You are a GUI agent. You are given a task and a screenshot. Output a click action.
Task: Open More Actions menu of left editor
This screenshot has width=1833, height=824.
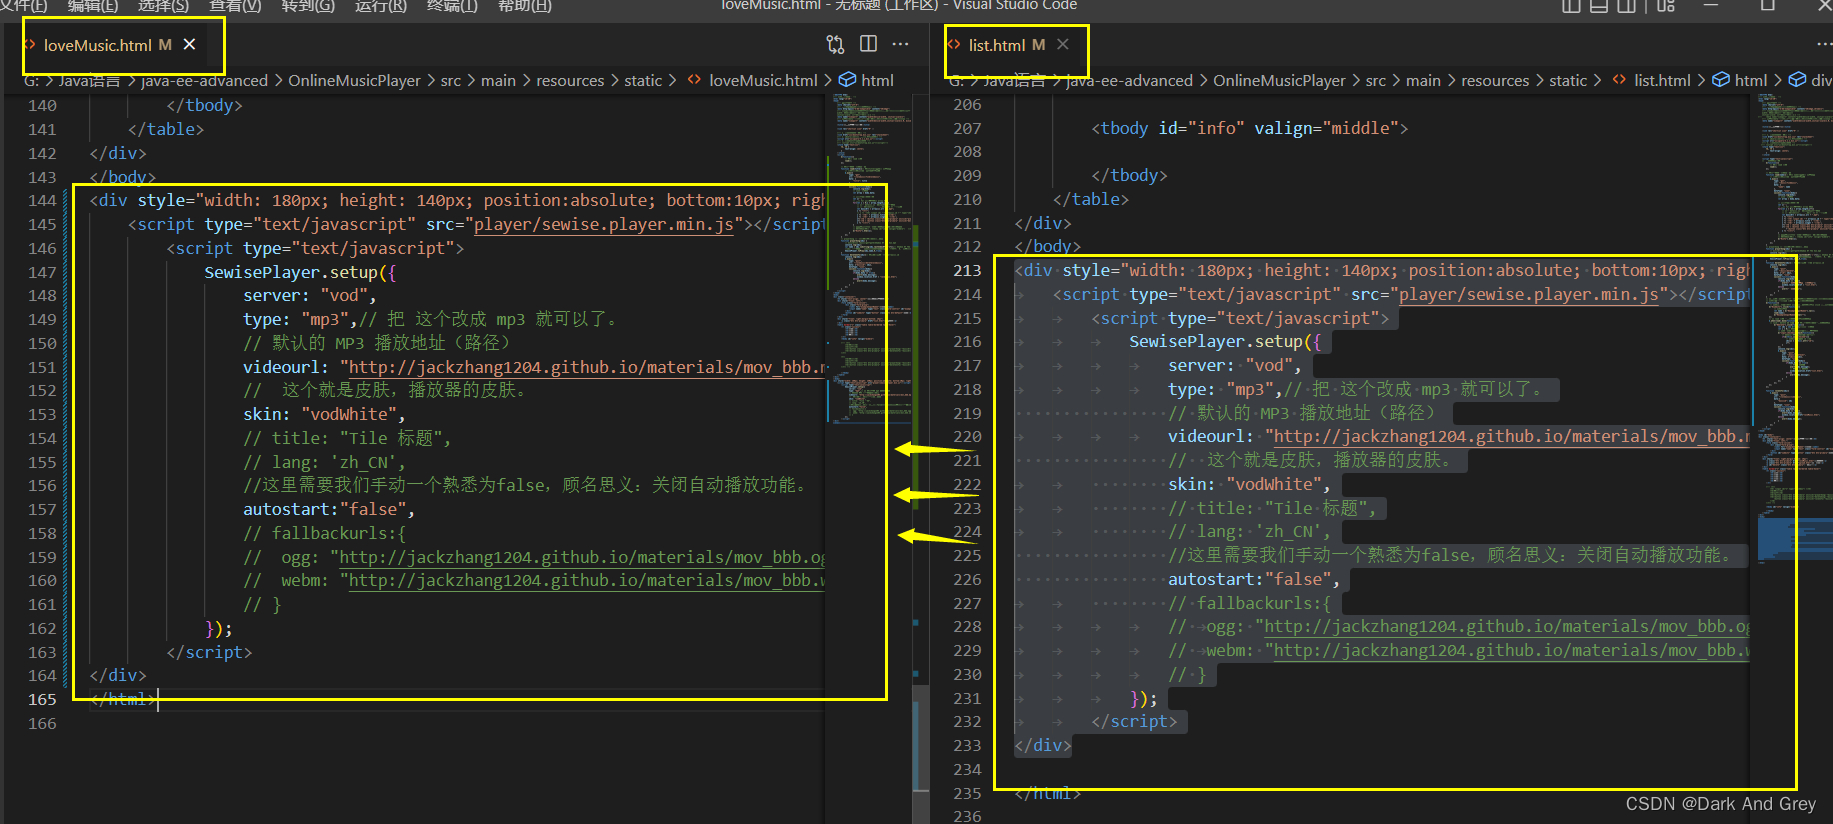(900, 44)
